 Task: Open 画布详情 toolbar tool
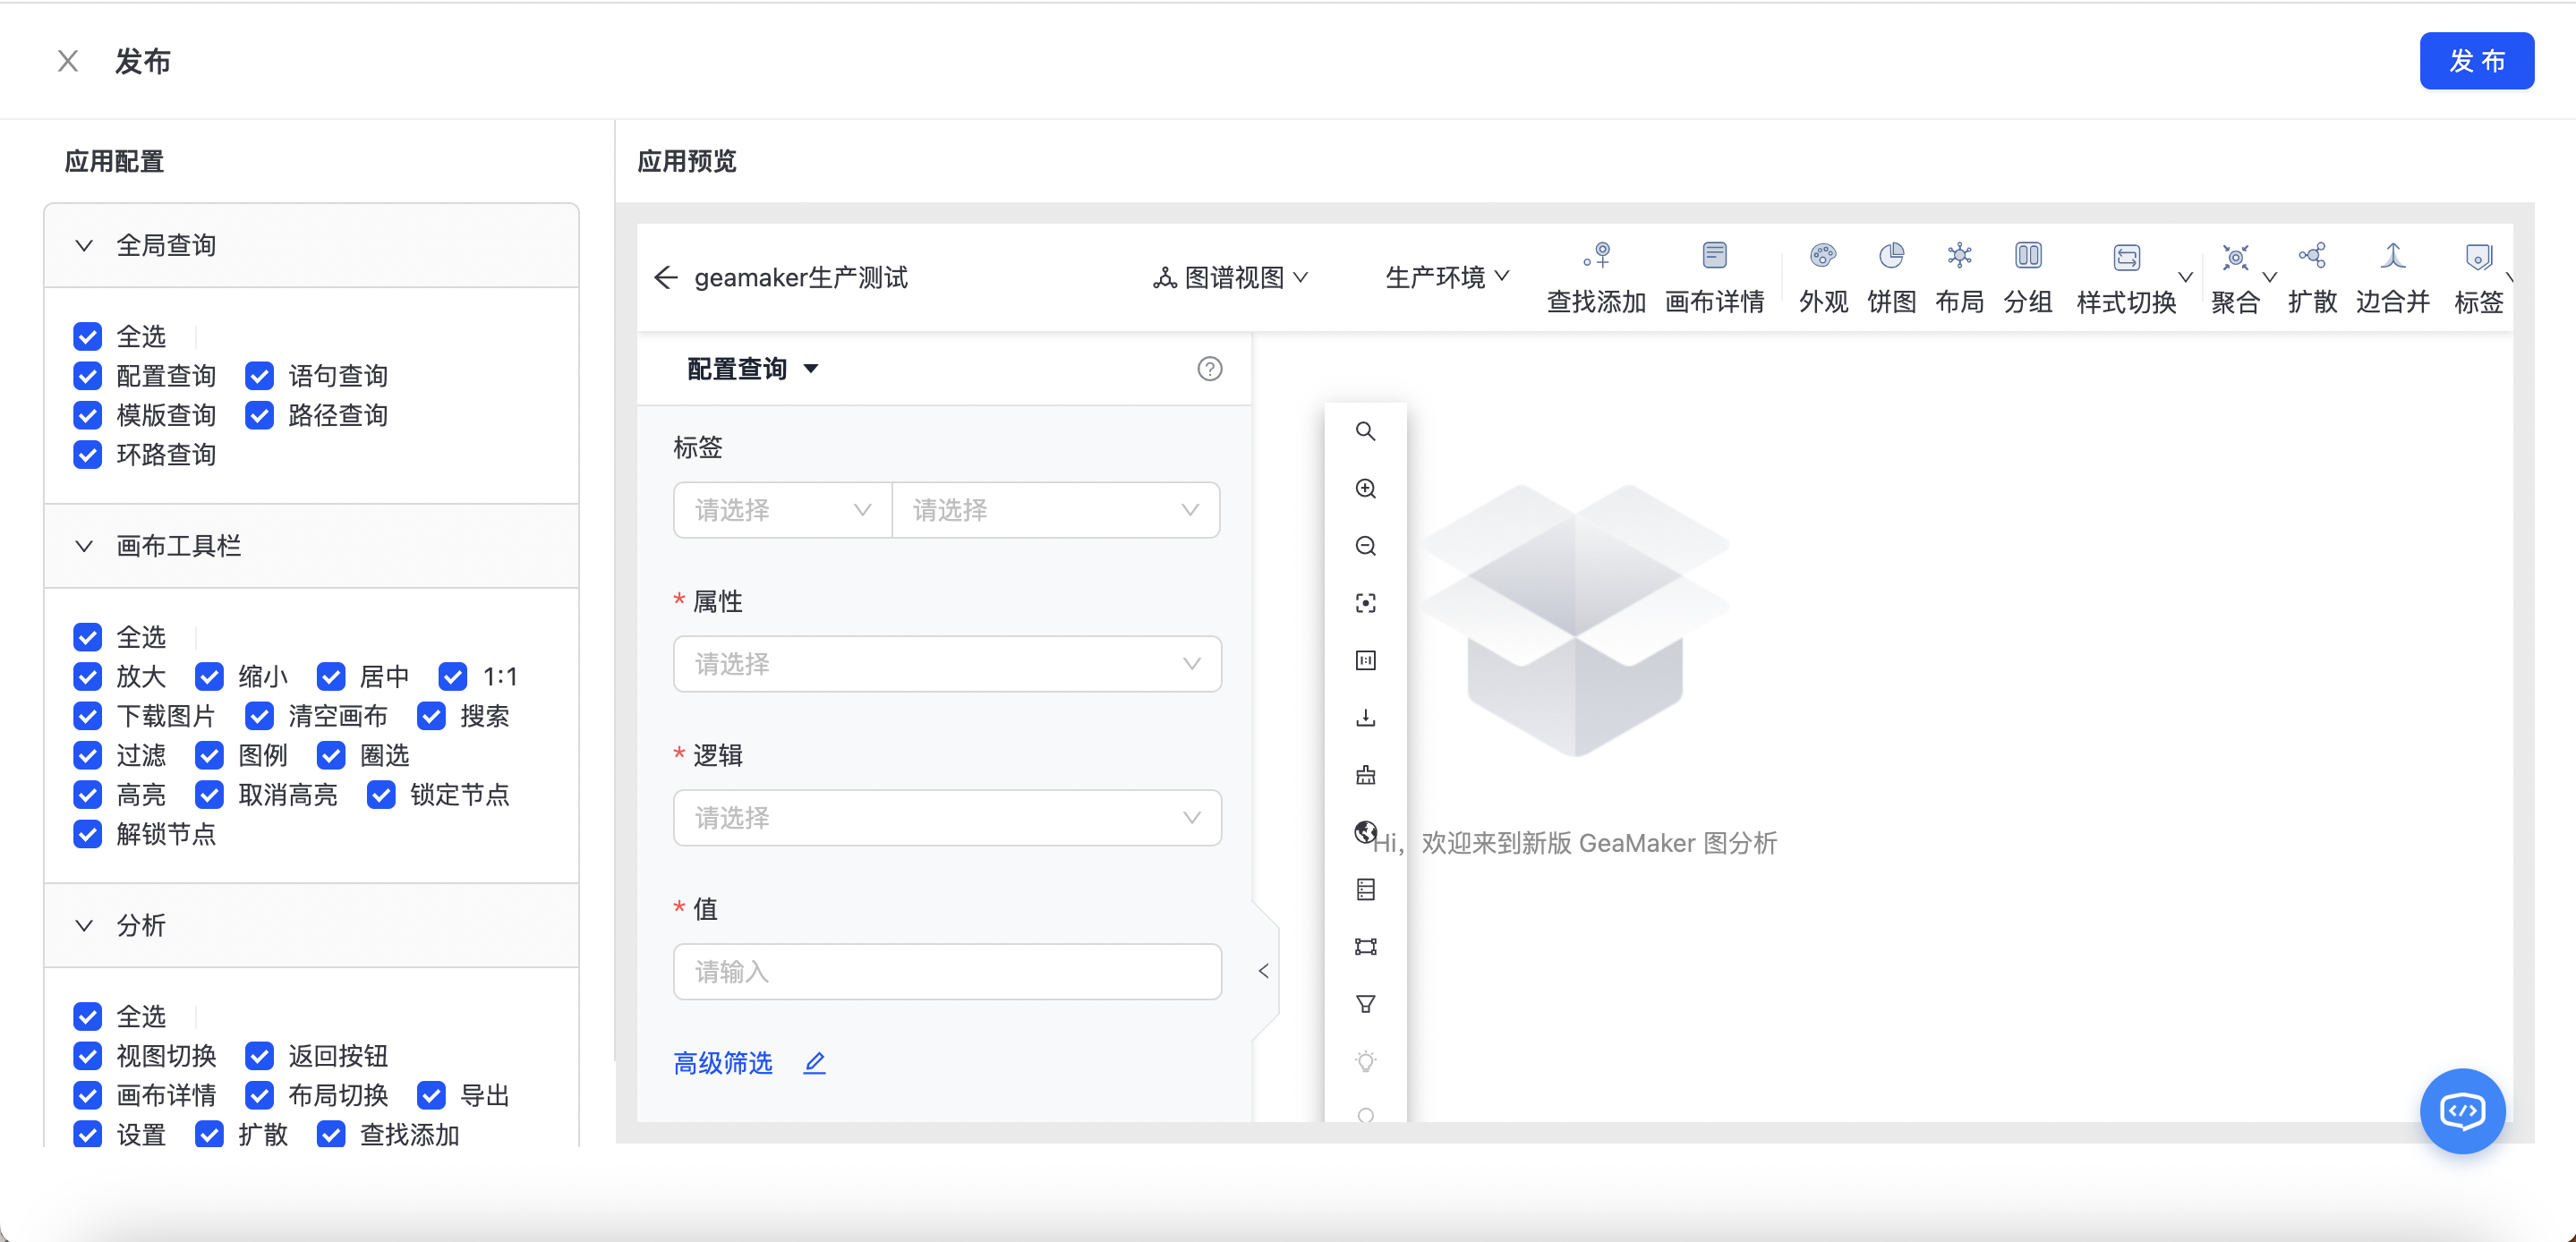pos(1714,277)
